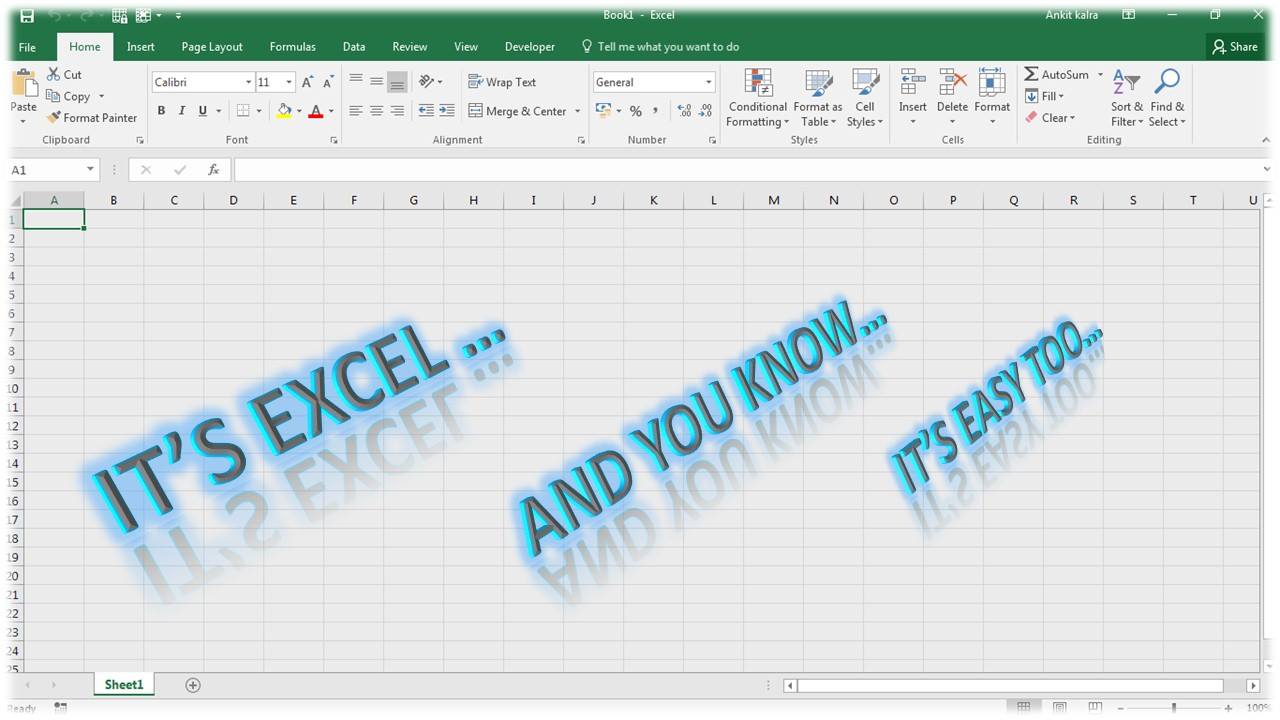Image resolution: width=1280 pixels, height=720 pixels.
Task: Open the File tab
Action: pyautogui.click(x=27, y=47)
